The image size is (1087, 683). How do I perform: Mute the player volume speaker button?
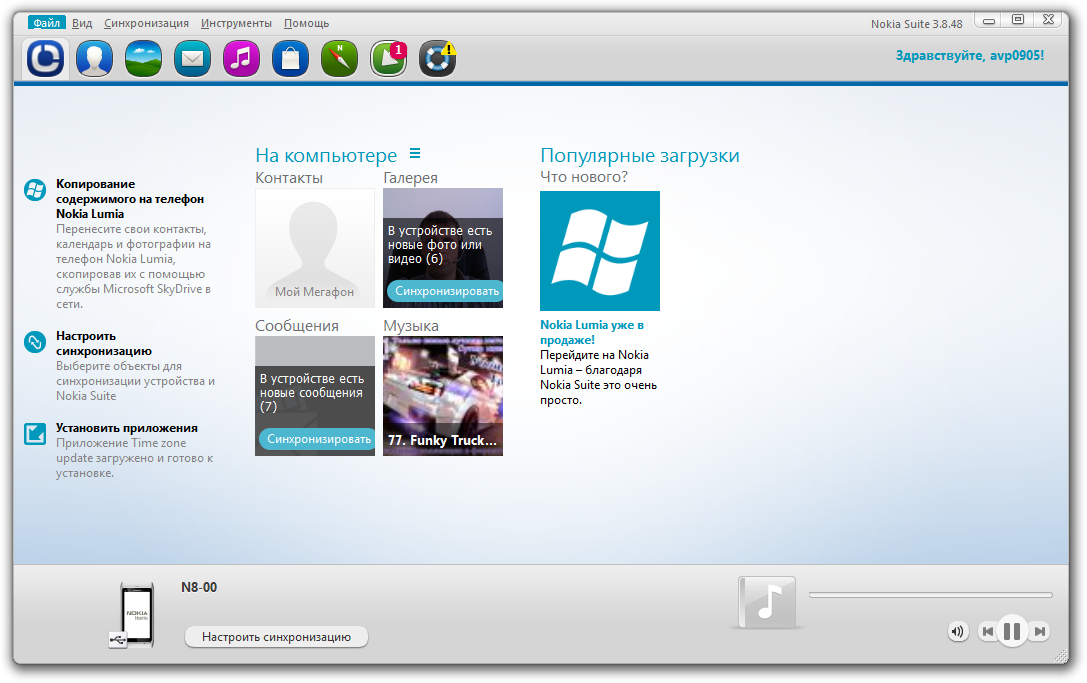pyautogui.click(x=958, y=631)
